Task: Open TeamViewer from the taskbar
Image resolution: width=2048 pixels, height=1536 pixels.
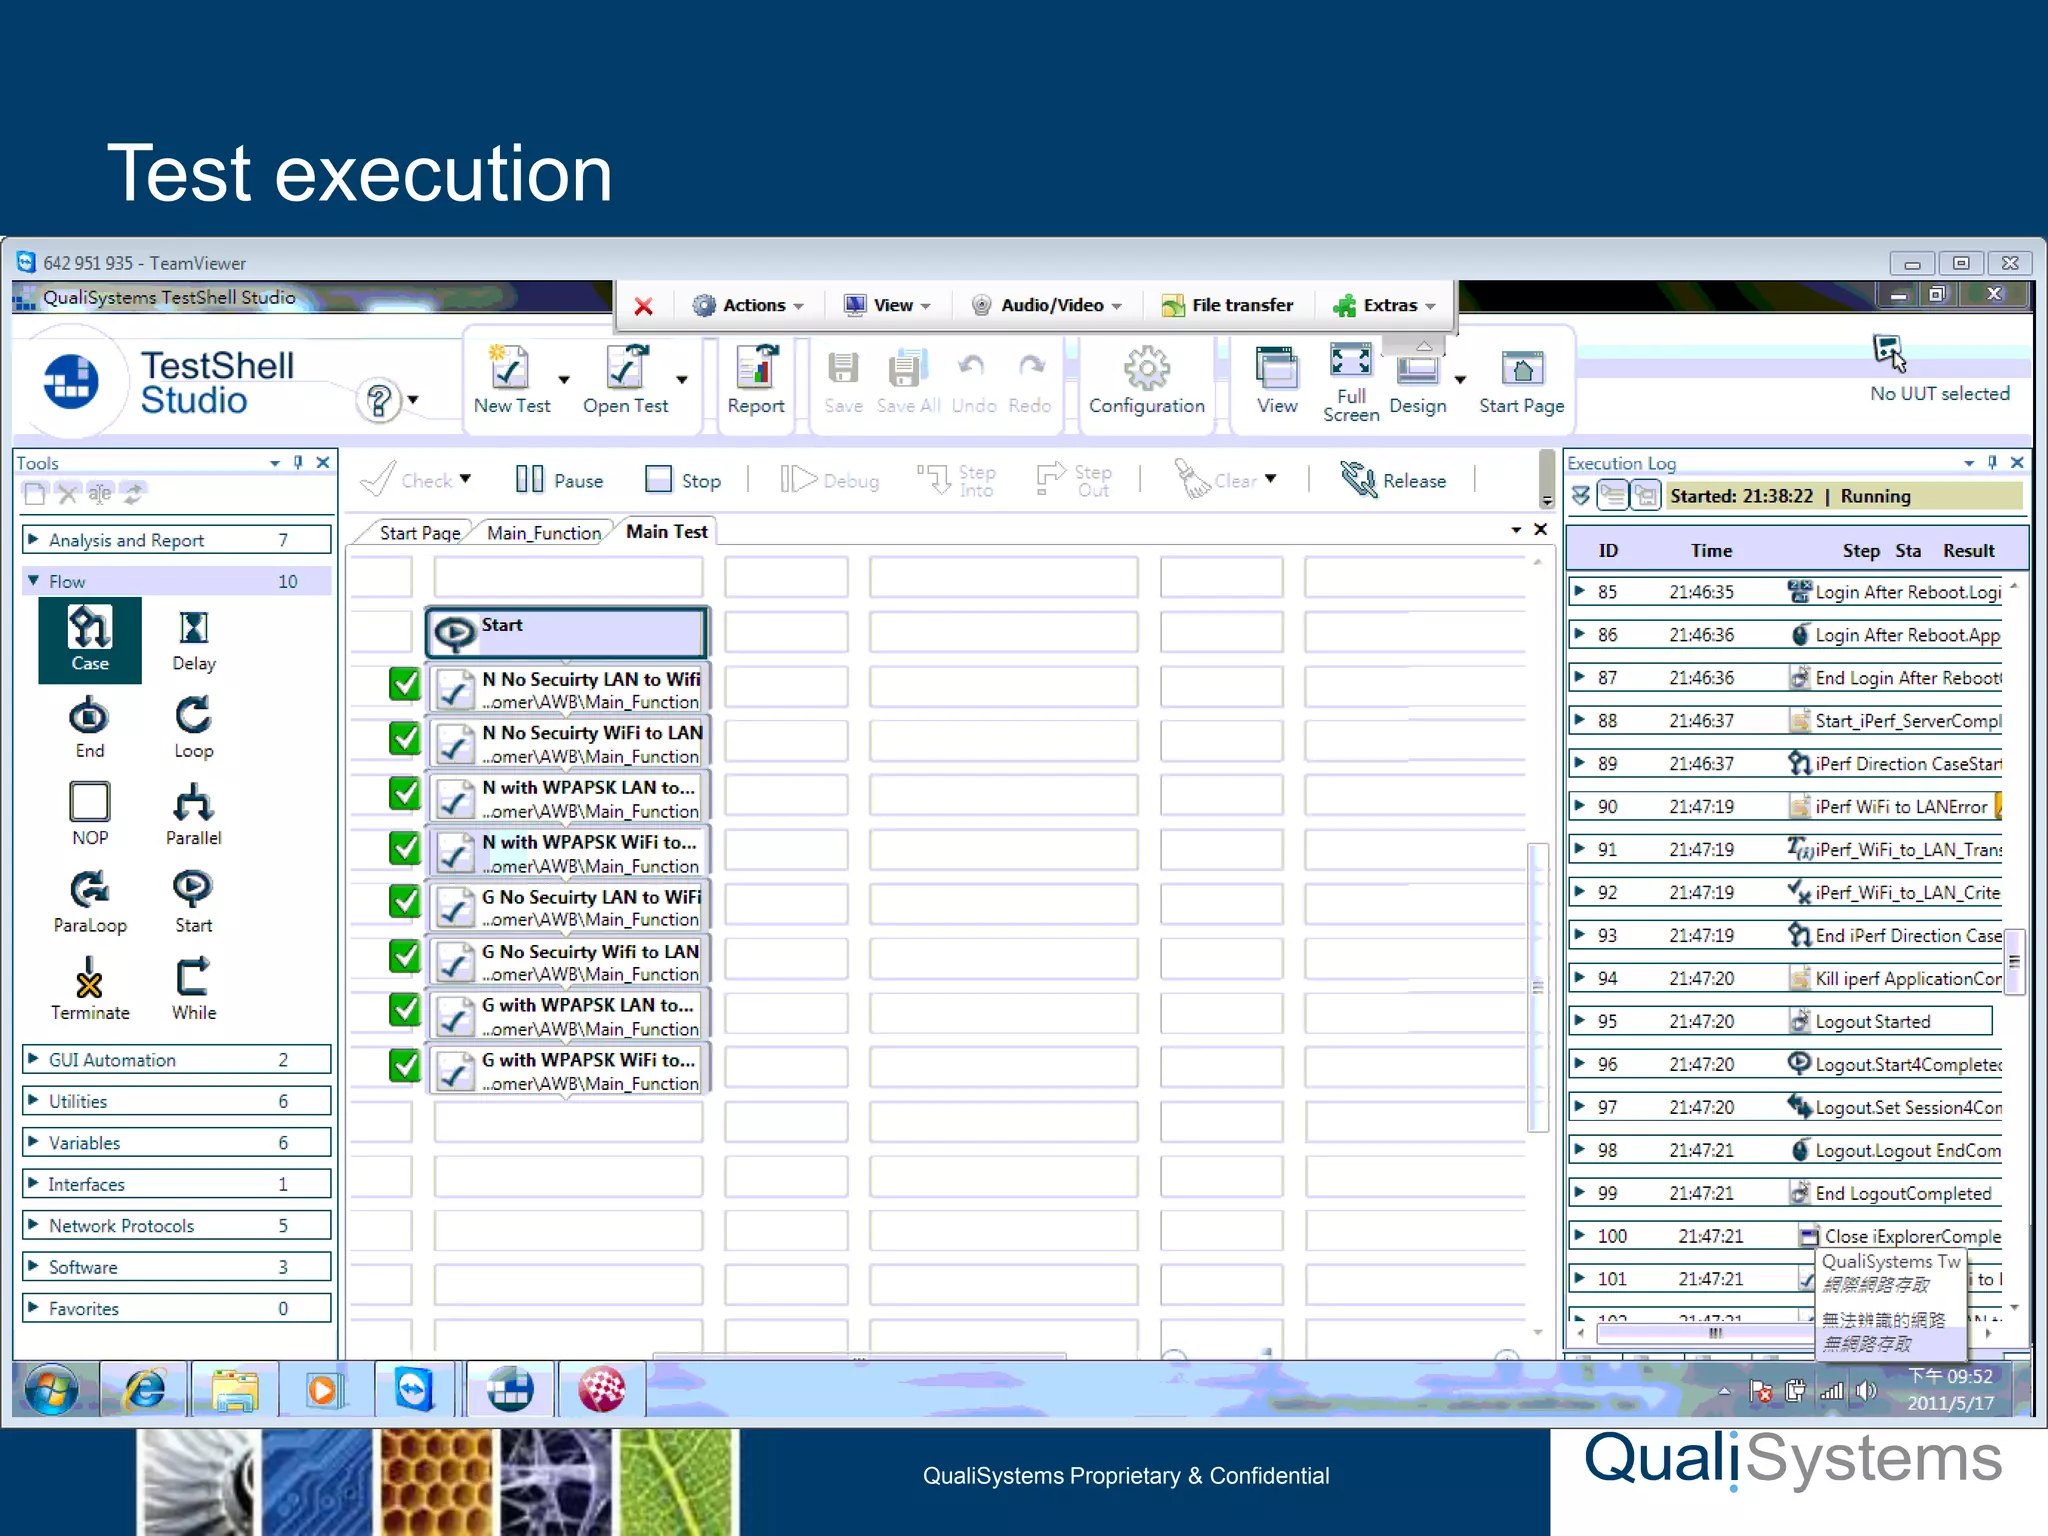Action: click(414, 1390)
